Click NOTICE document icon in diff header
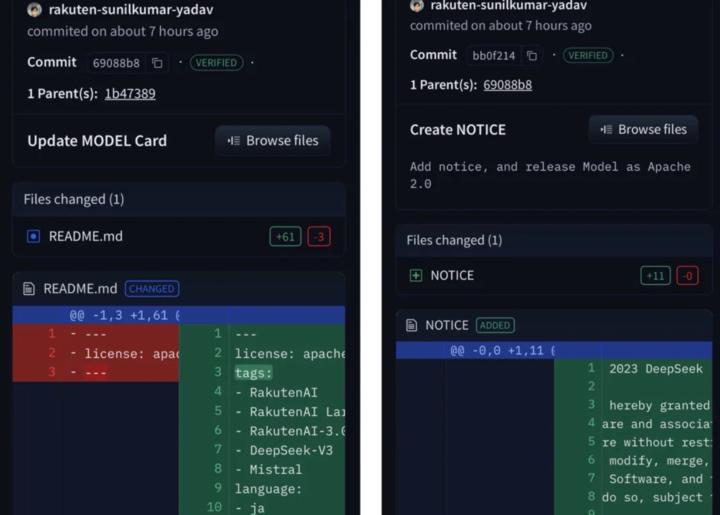The height and width of the screenshot is (515, 720). pos(411,325)
